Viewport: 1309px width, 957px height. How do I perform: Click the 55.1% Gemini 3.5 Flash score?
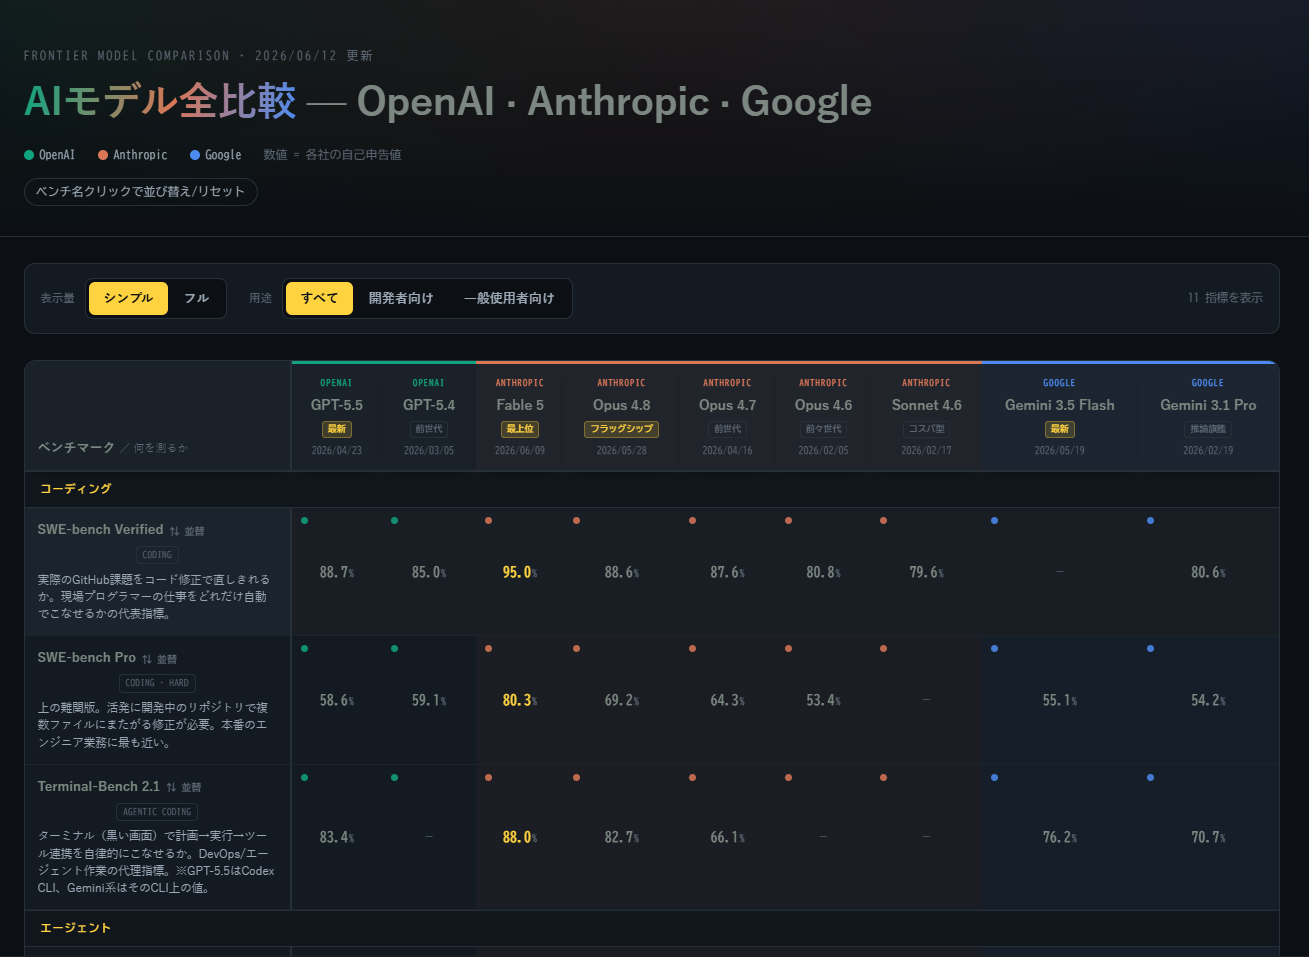[1059, 700]
